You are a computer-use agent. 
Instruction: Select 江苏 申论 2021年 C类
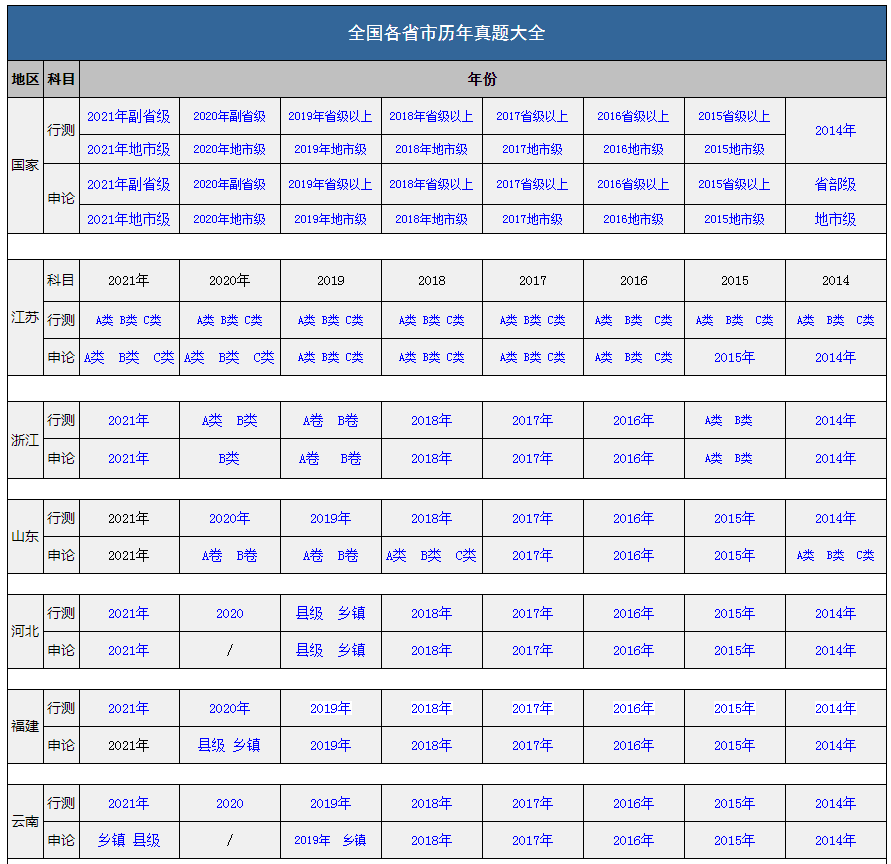(164, 357)
